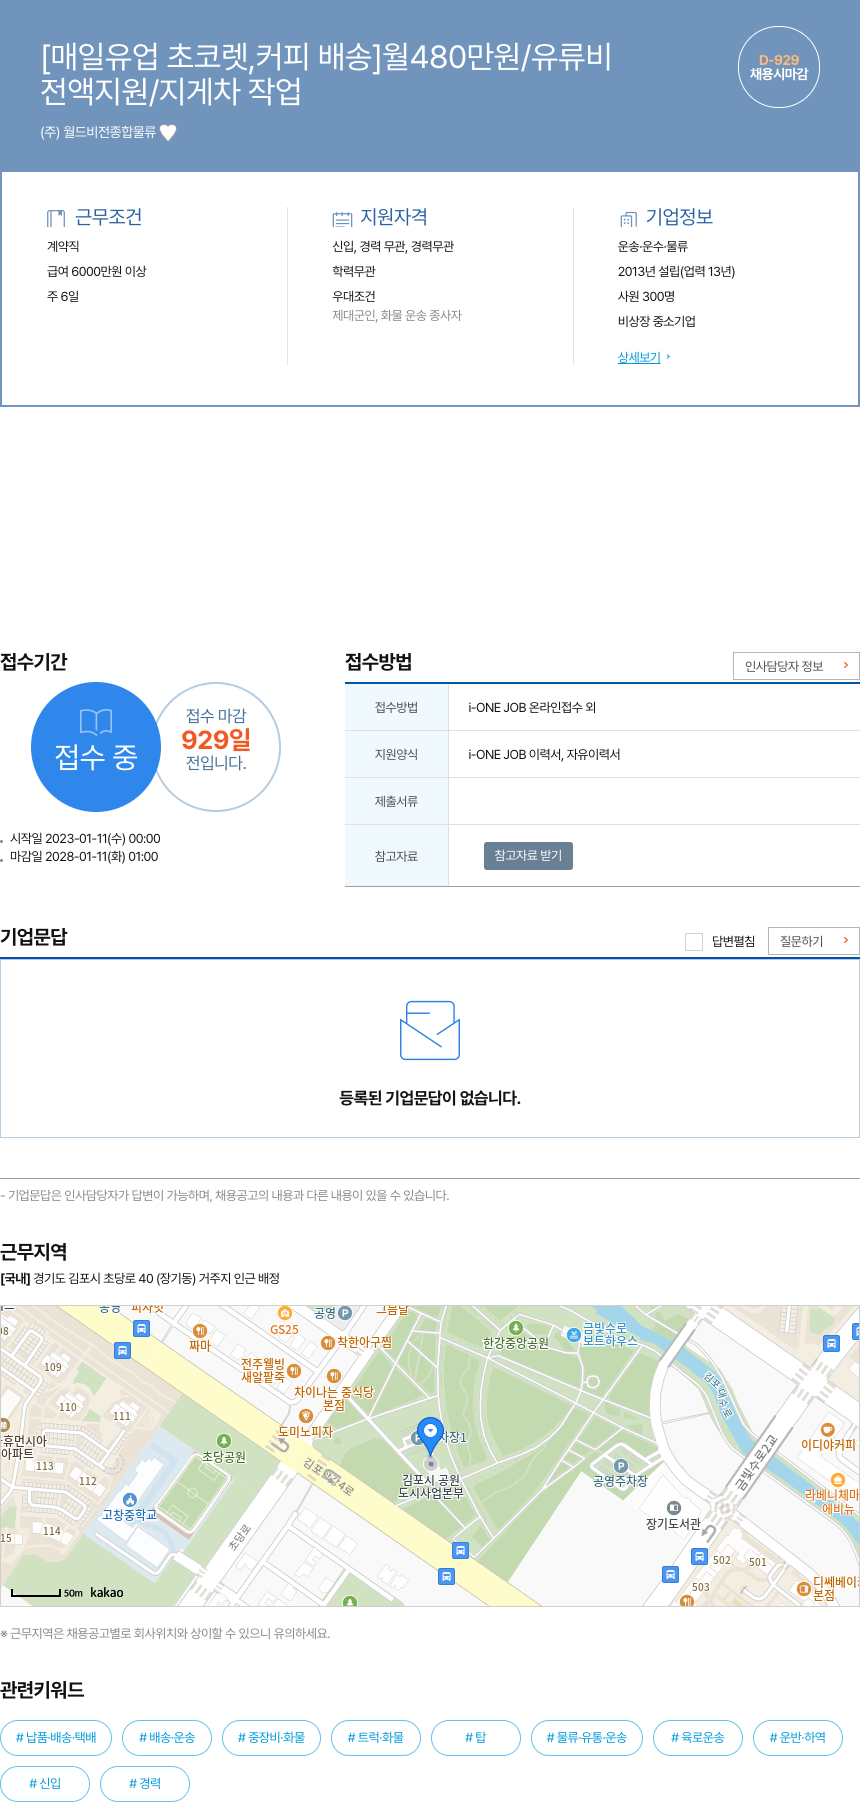Select the #배송·운송 keyword tag
The image size is (860, 1803).
pos(167,1738)
